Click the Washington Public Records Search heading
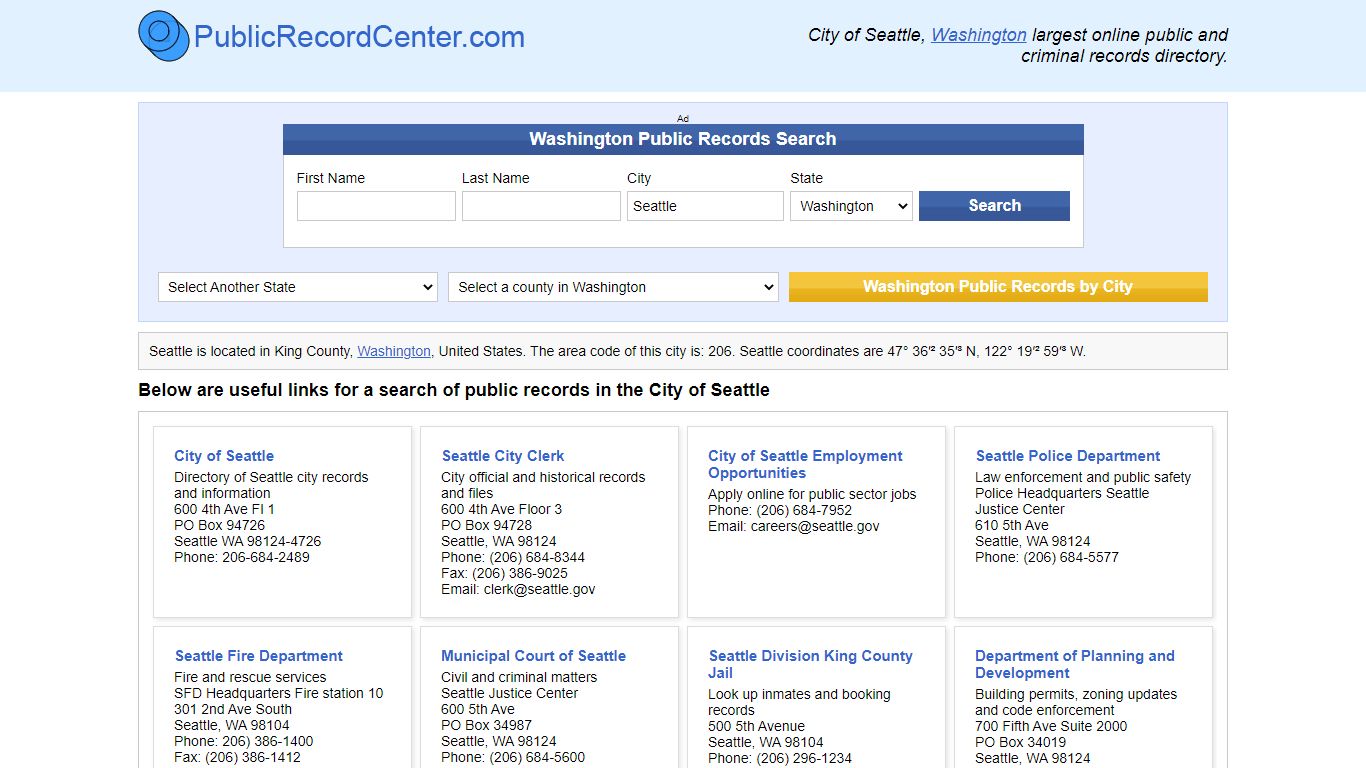 pos(683,139)
